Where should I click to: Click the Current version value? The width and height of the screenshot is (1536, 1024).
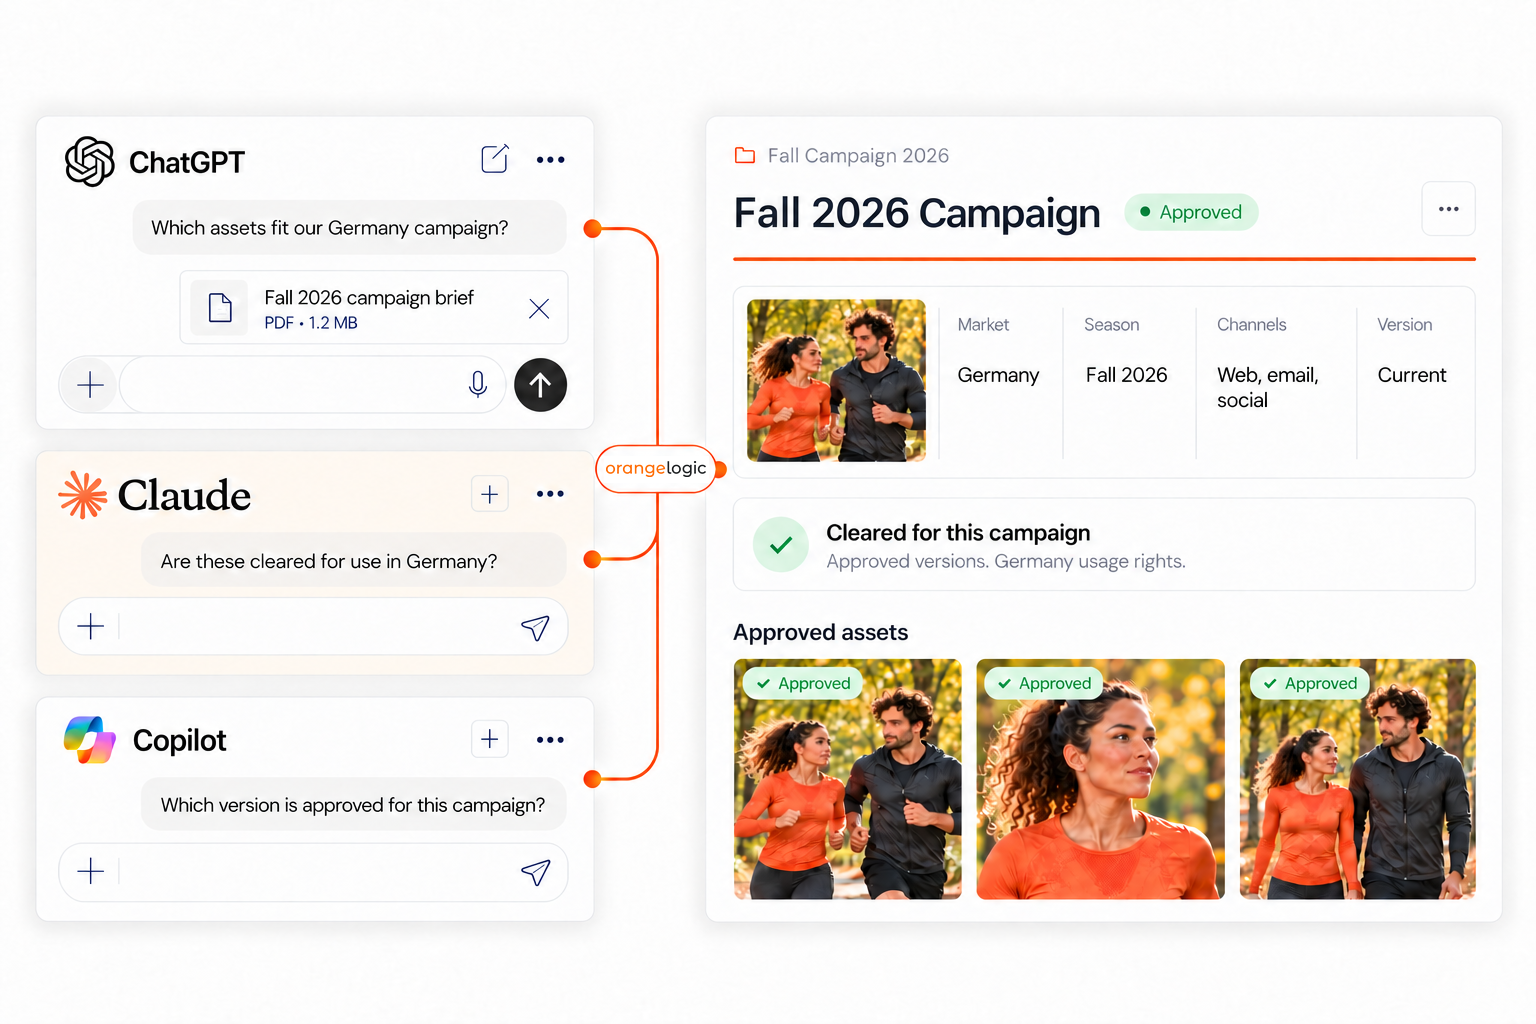[1412, 375]
